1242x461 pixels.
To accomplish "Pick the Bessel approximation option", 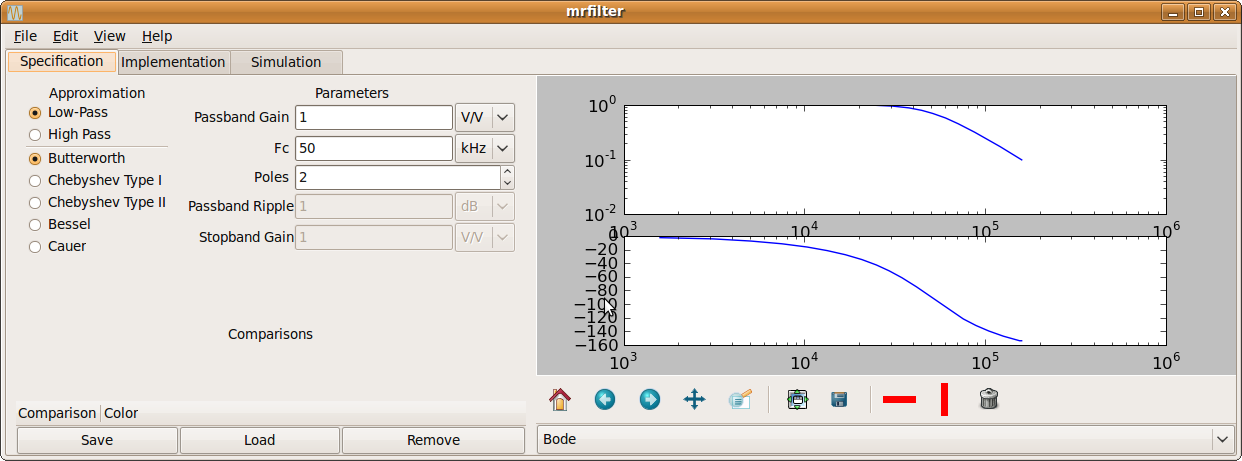I will click(x=36, y=225).
